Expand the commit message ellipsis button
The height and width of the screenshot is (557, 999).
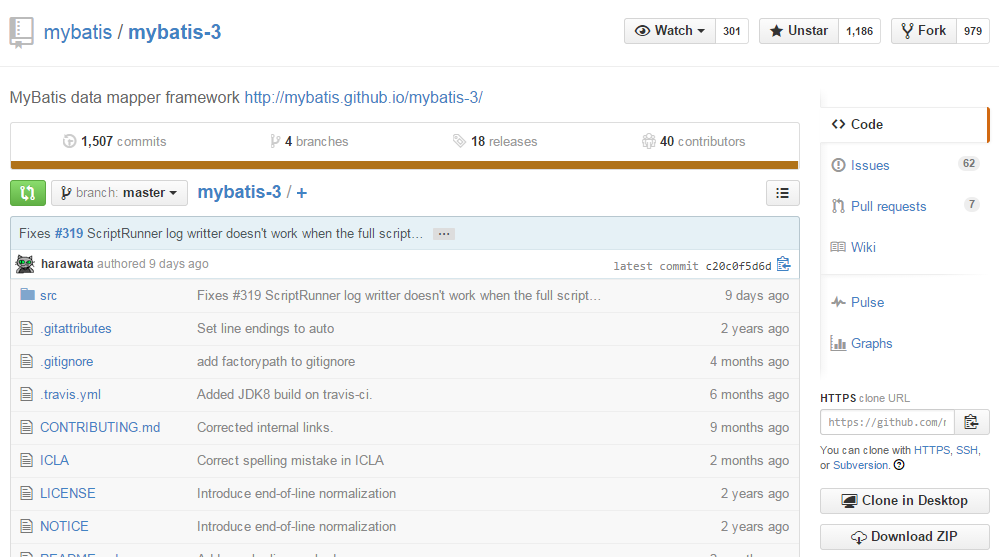pyautogui.click(x=444, y=234)
